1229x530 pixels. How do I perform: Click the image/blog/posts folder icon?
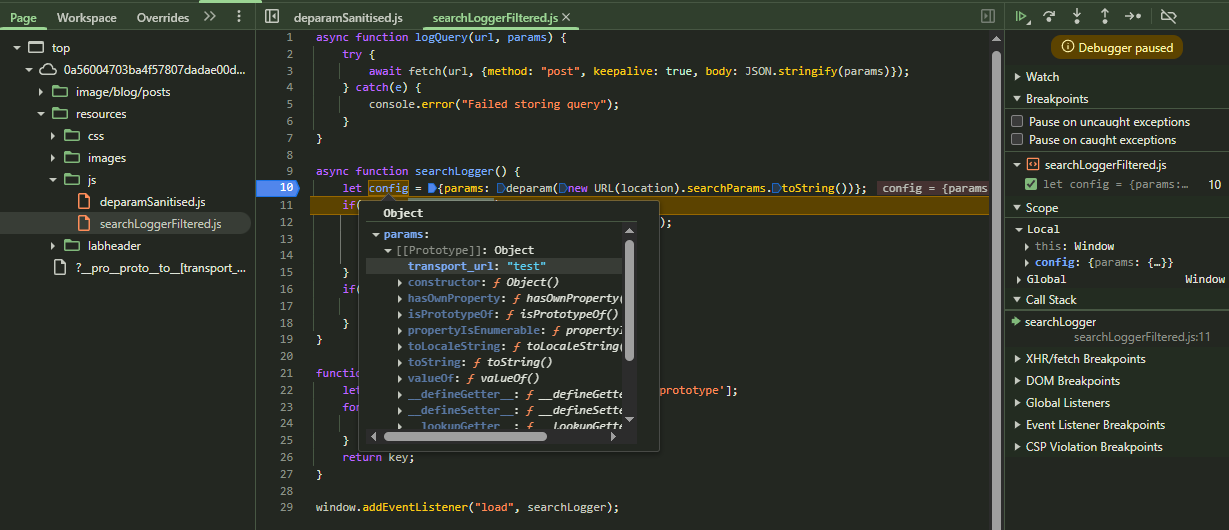[59, 92]
